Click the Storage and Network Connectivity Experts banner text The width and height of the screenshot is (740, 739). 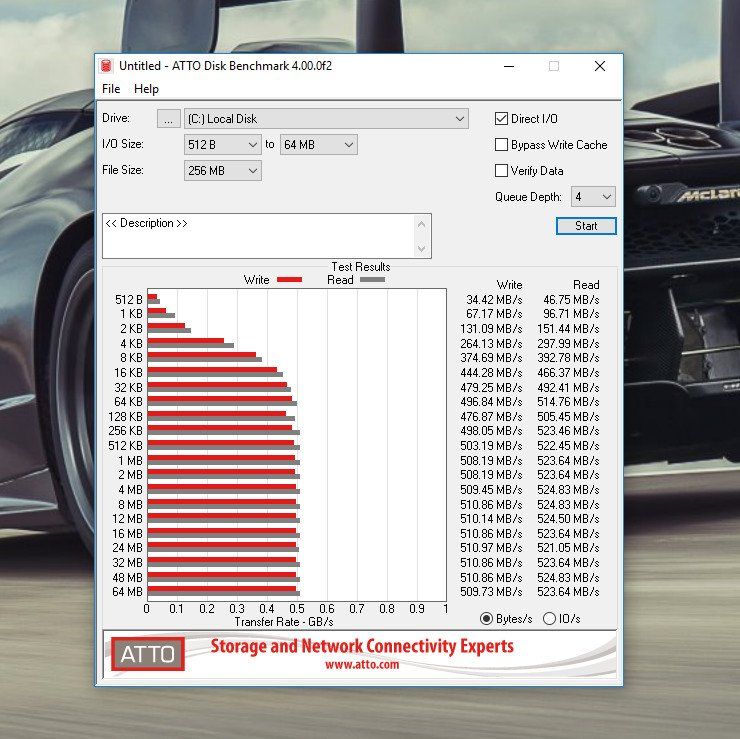pyautogui.click(x=362, y=646)
